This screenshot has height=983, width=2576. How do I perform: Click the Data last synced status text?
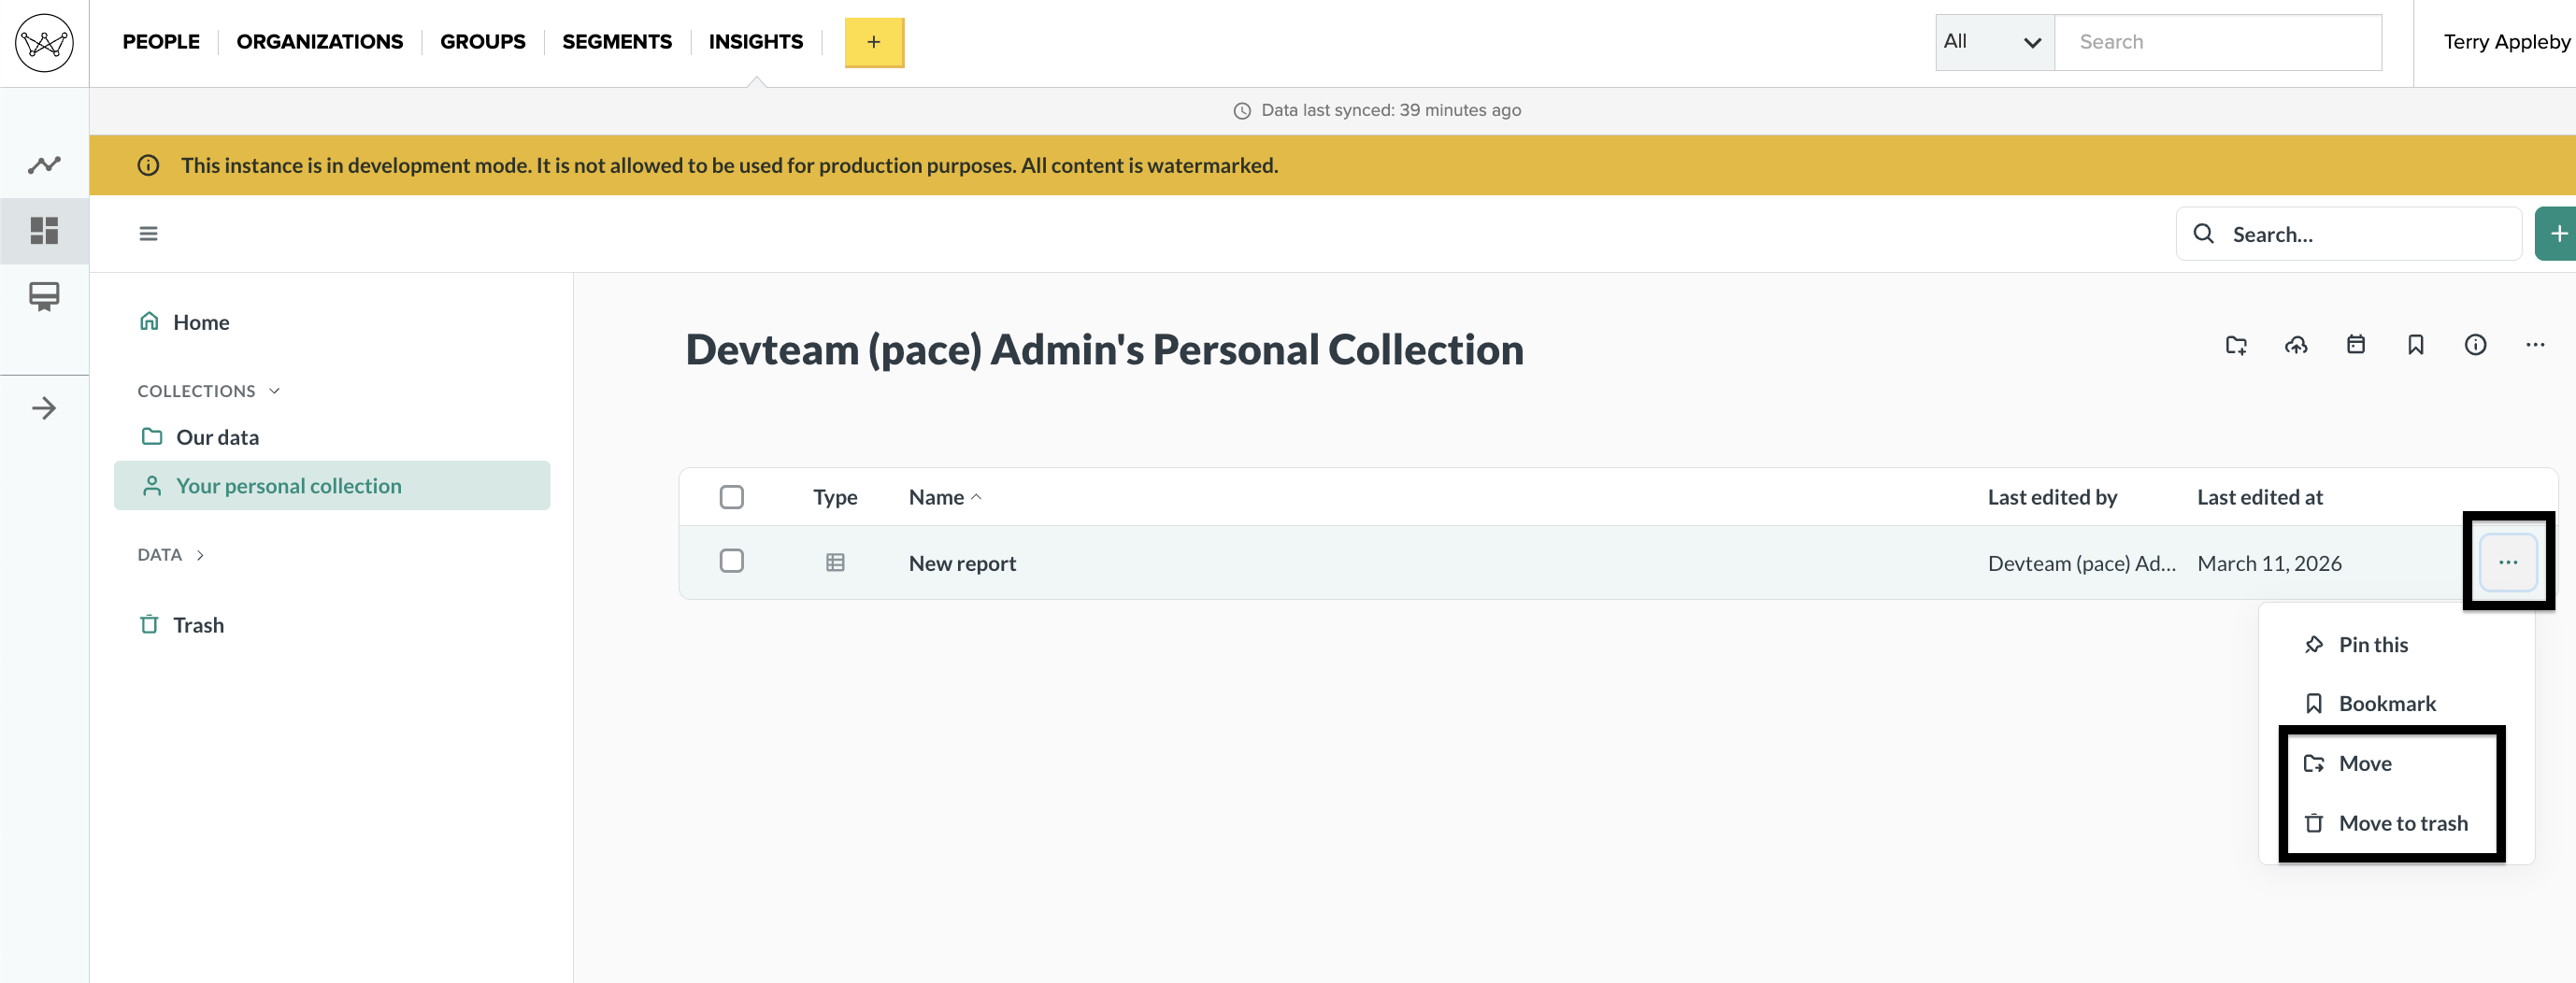coord(1391,111)
